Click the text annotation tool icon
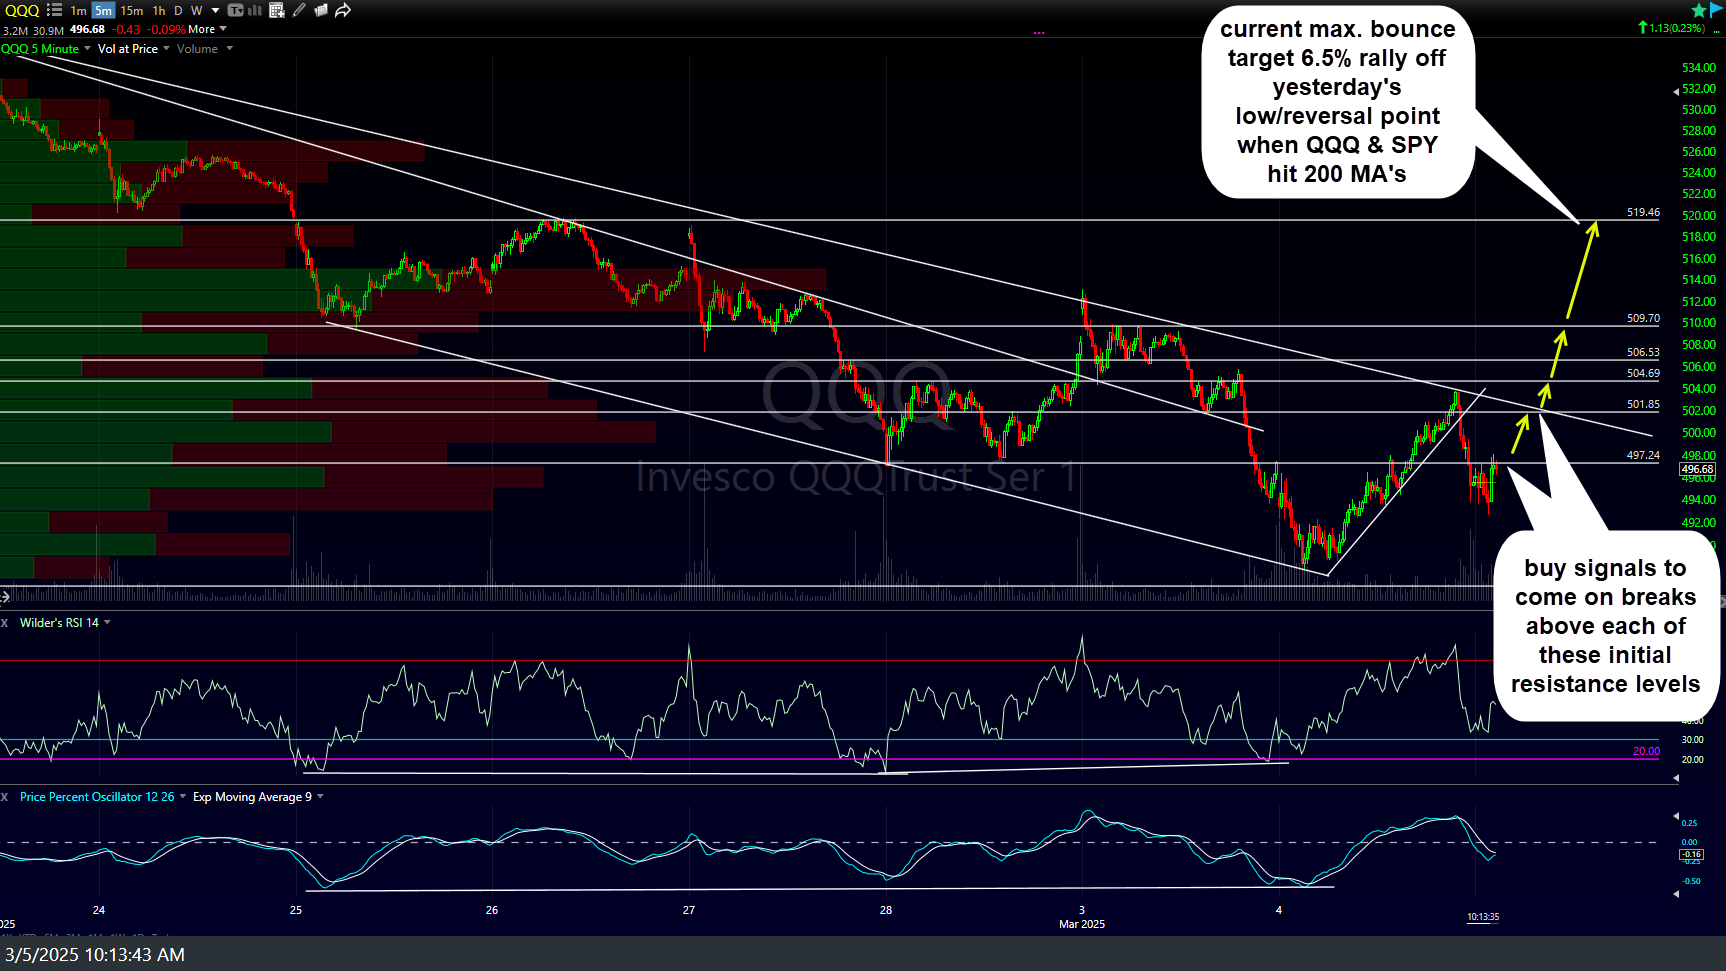This screenshot has height=971, width=1726. tap(235, 10)
